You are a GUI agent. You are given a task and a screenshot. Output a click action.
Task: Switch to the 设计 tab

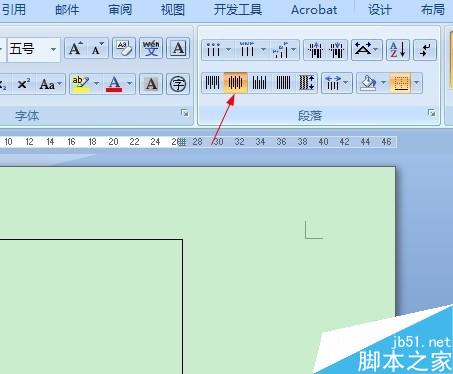(380, 10)
